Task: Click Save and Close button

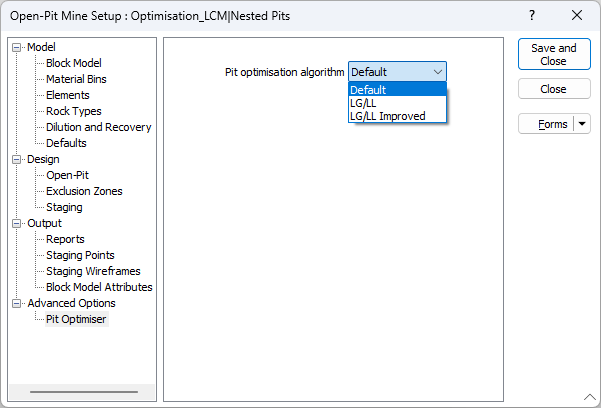Action: pyautogui.click(x=554, y=54)
